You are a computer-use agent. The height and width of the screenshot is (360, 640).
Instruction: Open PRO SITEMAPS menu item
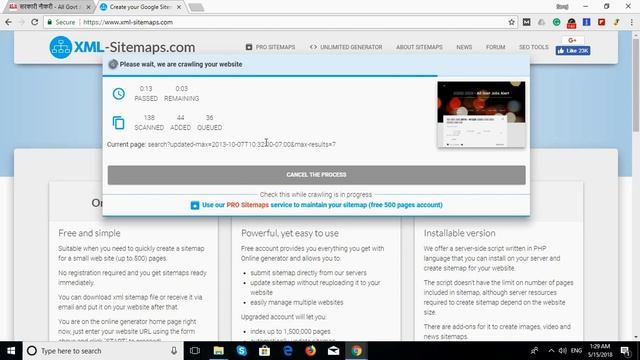click(x=270, y=47)
